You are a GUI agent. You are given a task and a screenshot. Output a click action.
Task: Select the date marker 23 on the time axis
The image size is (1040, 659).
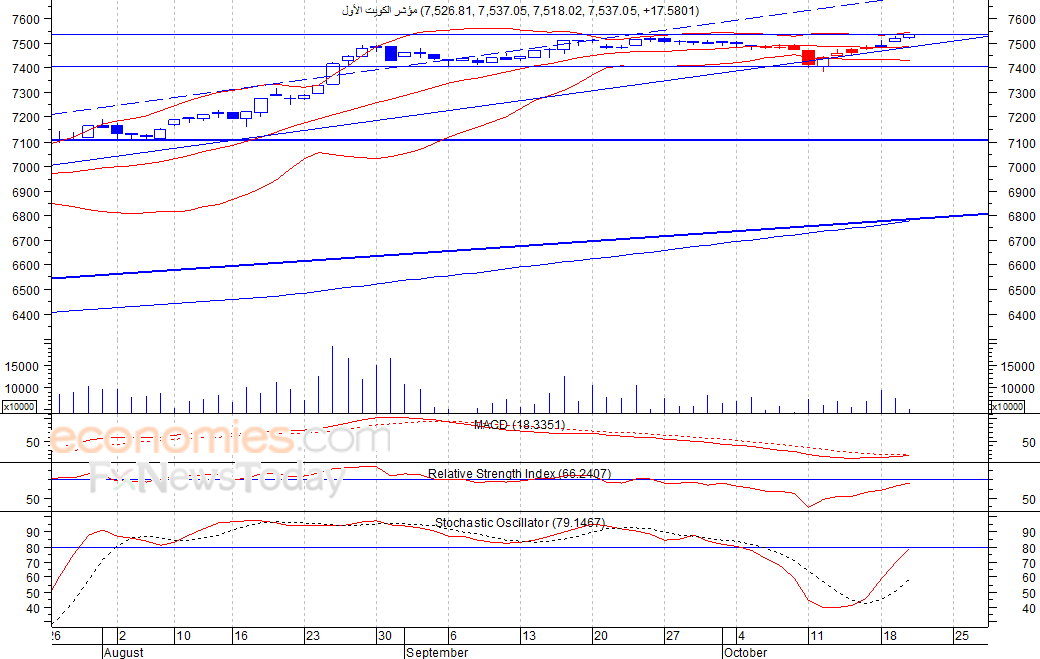[x=313, y=636]
